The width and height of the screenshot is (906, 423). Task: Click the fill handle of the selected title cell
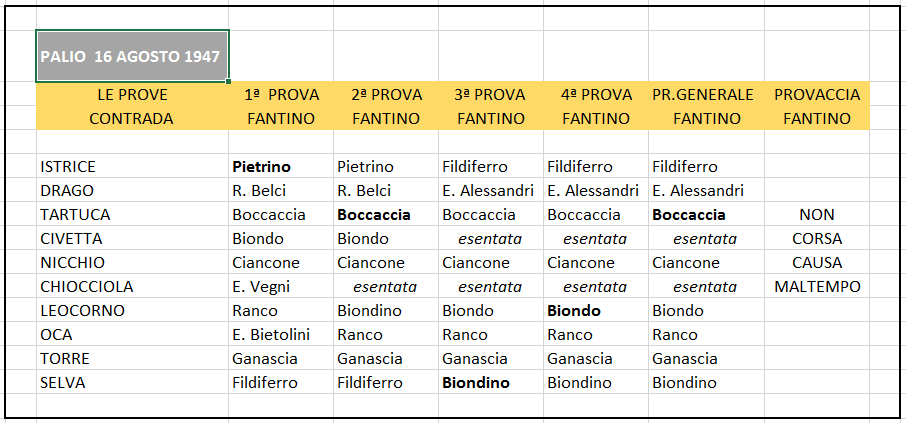pos(229,81)
